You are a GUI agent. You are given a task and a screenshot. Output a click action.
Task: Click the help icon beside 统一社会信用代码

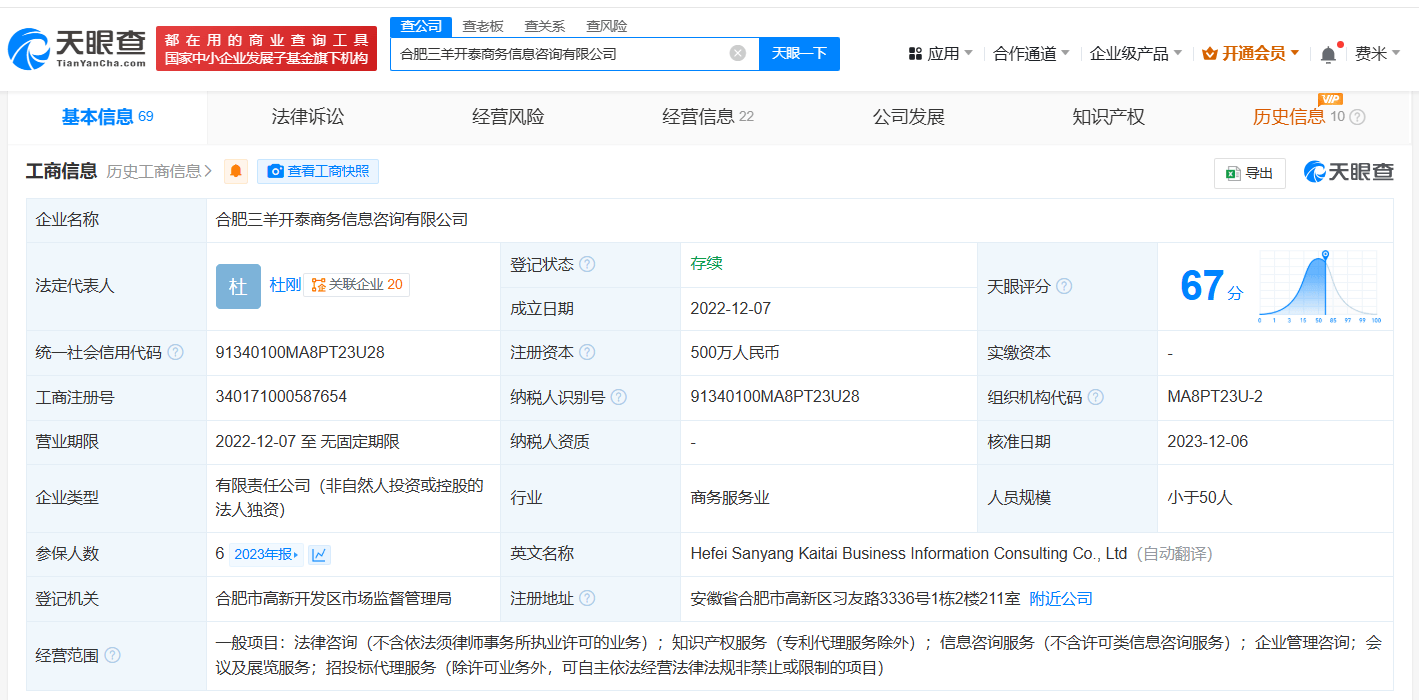tap(175, 353)
